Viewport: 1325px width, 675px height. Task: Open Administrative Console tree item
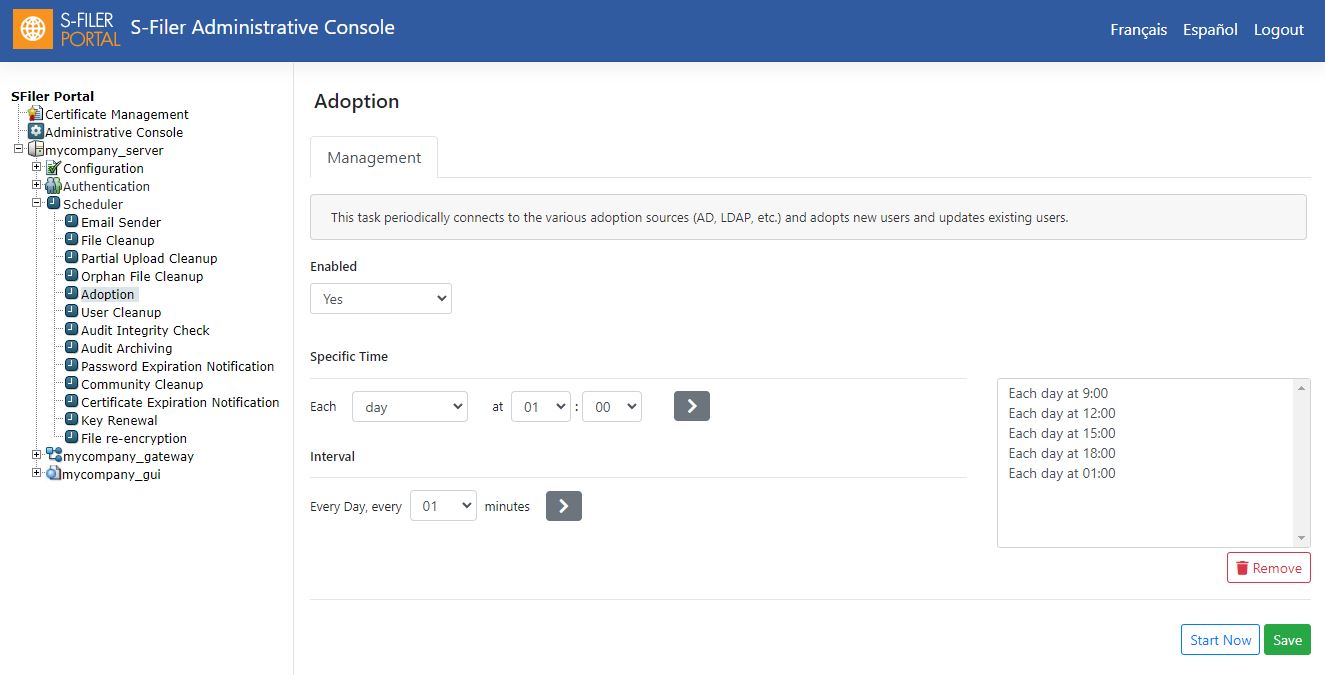coord(114,132)
